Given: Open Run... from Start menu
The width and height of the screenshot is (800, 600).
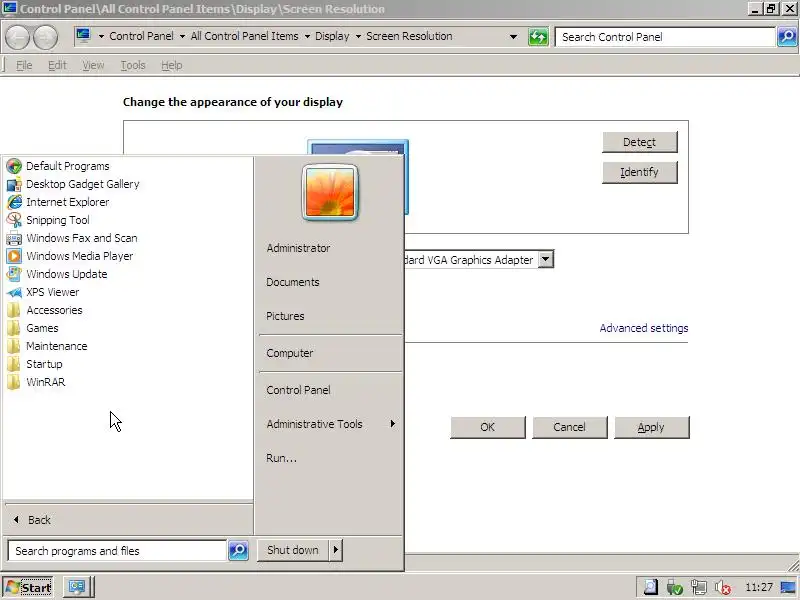Looking at the screenshot, I should point(282,458).
